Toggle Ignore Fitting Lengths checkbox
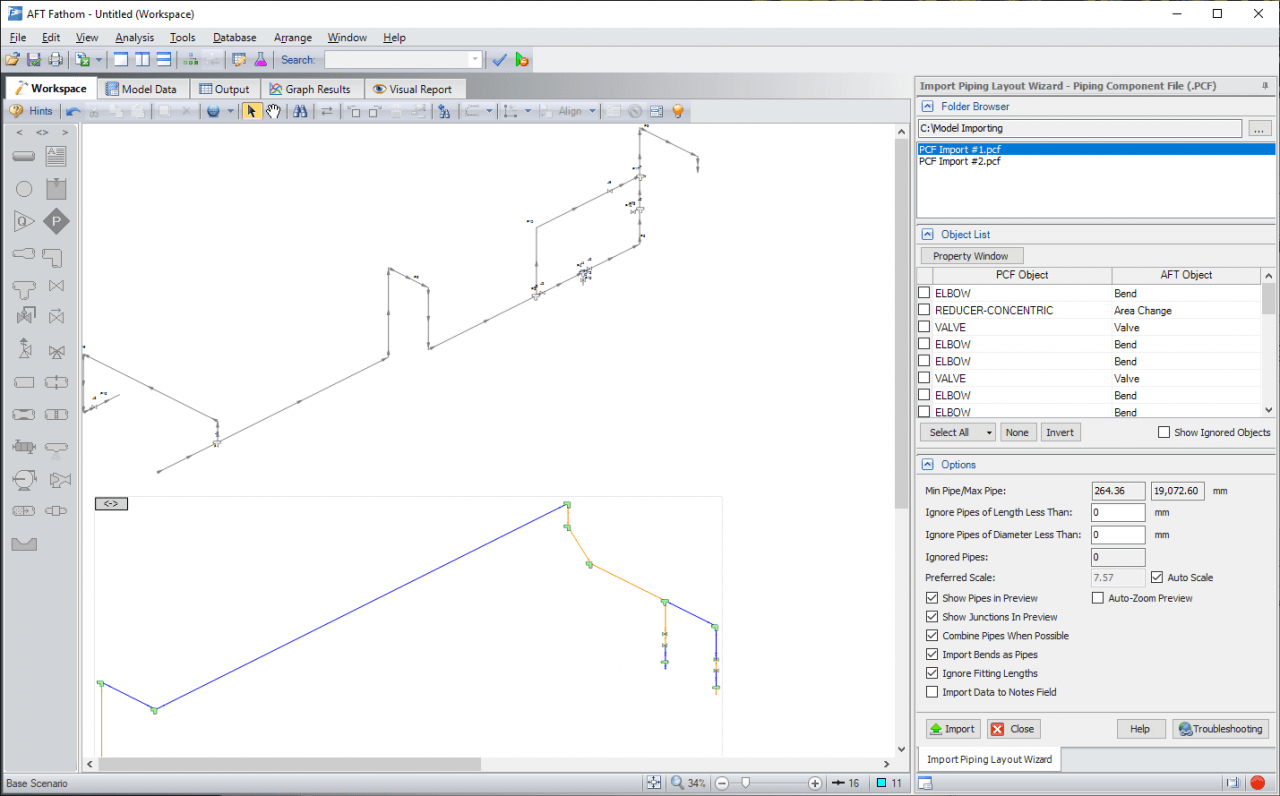This screenshot has width=1280, height=796. click(x=932, y=673)
